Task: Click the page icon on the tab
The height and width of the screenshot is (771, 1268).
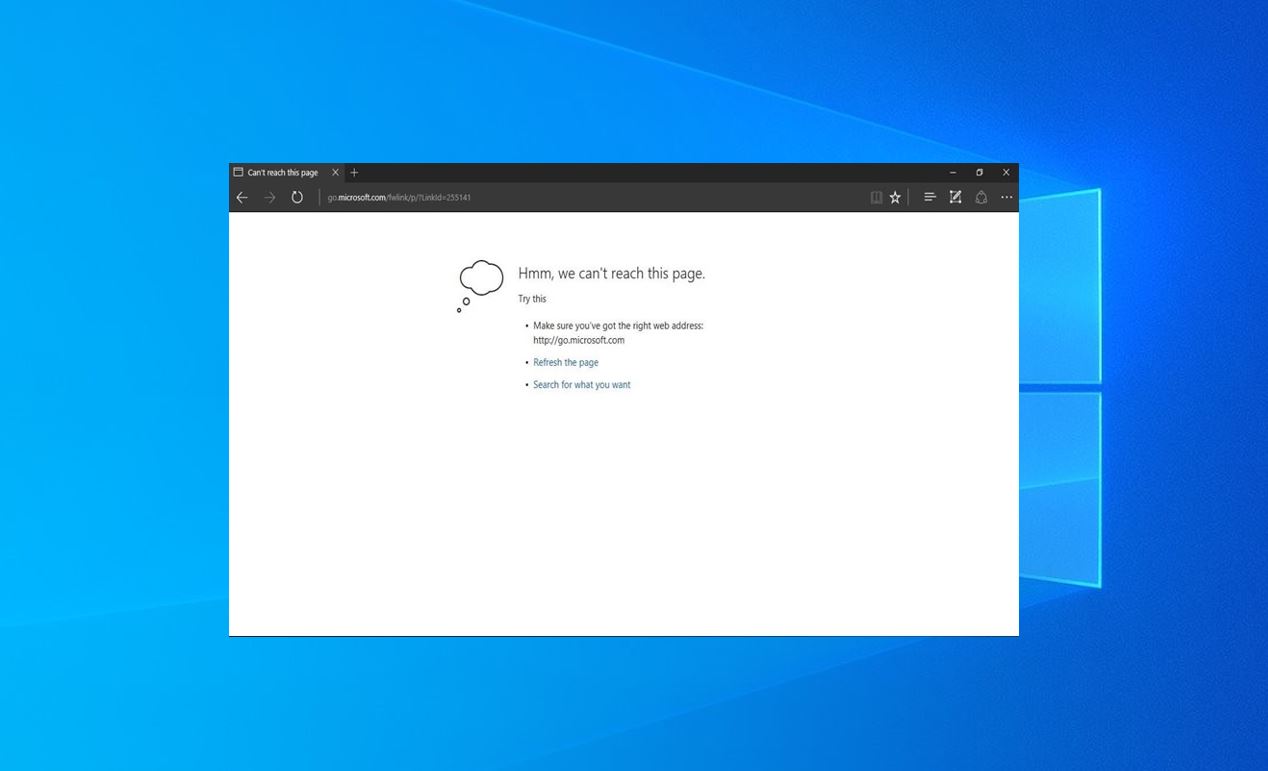Action: (x=238, y=172)
